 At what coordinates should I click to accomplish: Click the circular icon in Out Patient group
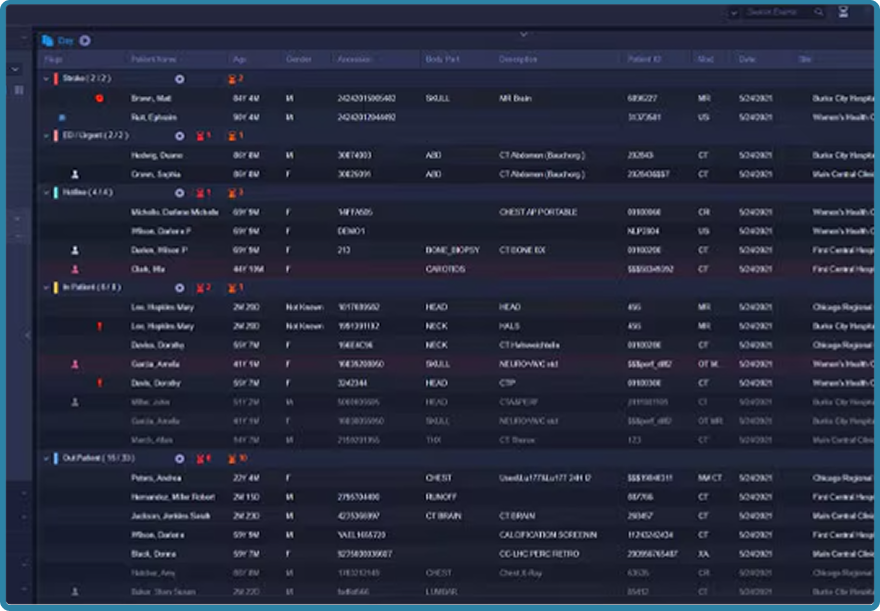click(x=180, y=459)
